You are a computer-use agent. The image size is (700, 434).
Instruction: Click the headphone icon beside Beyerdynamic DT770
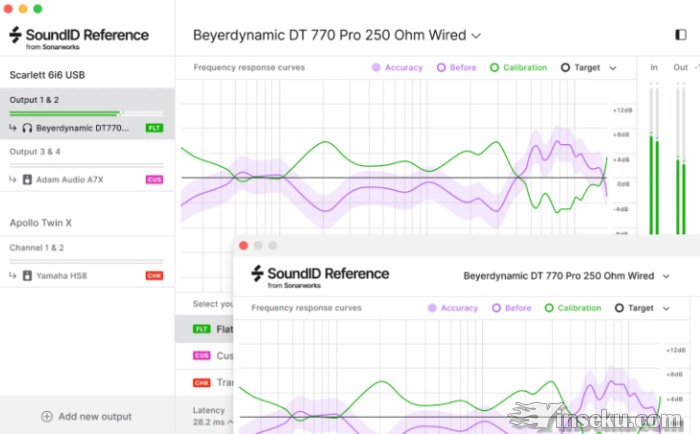27,128
